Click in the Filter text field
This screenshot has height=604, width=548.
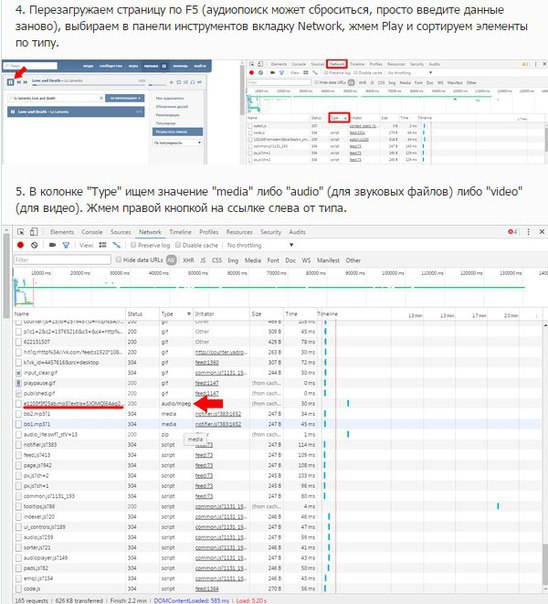coord(62,260)
